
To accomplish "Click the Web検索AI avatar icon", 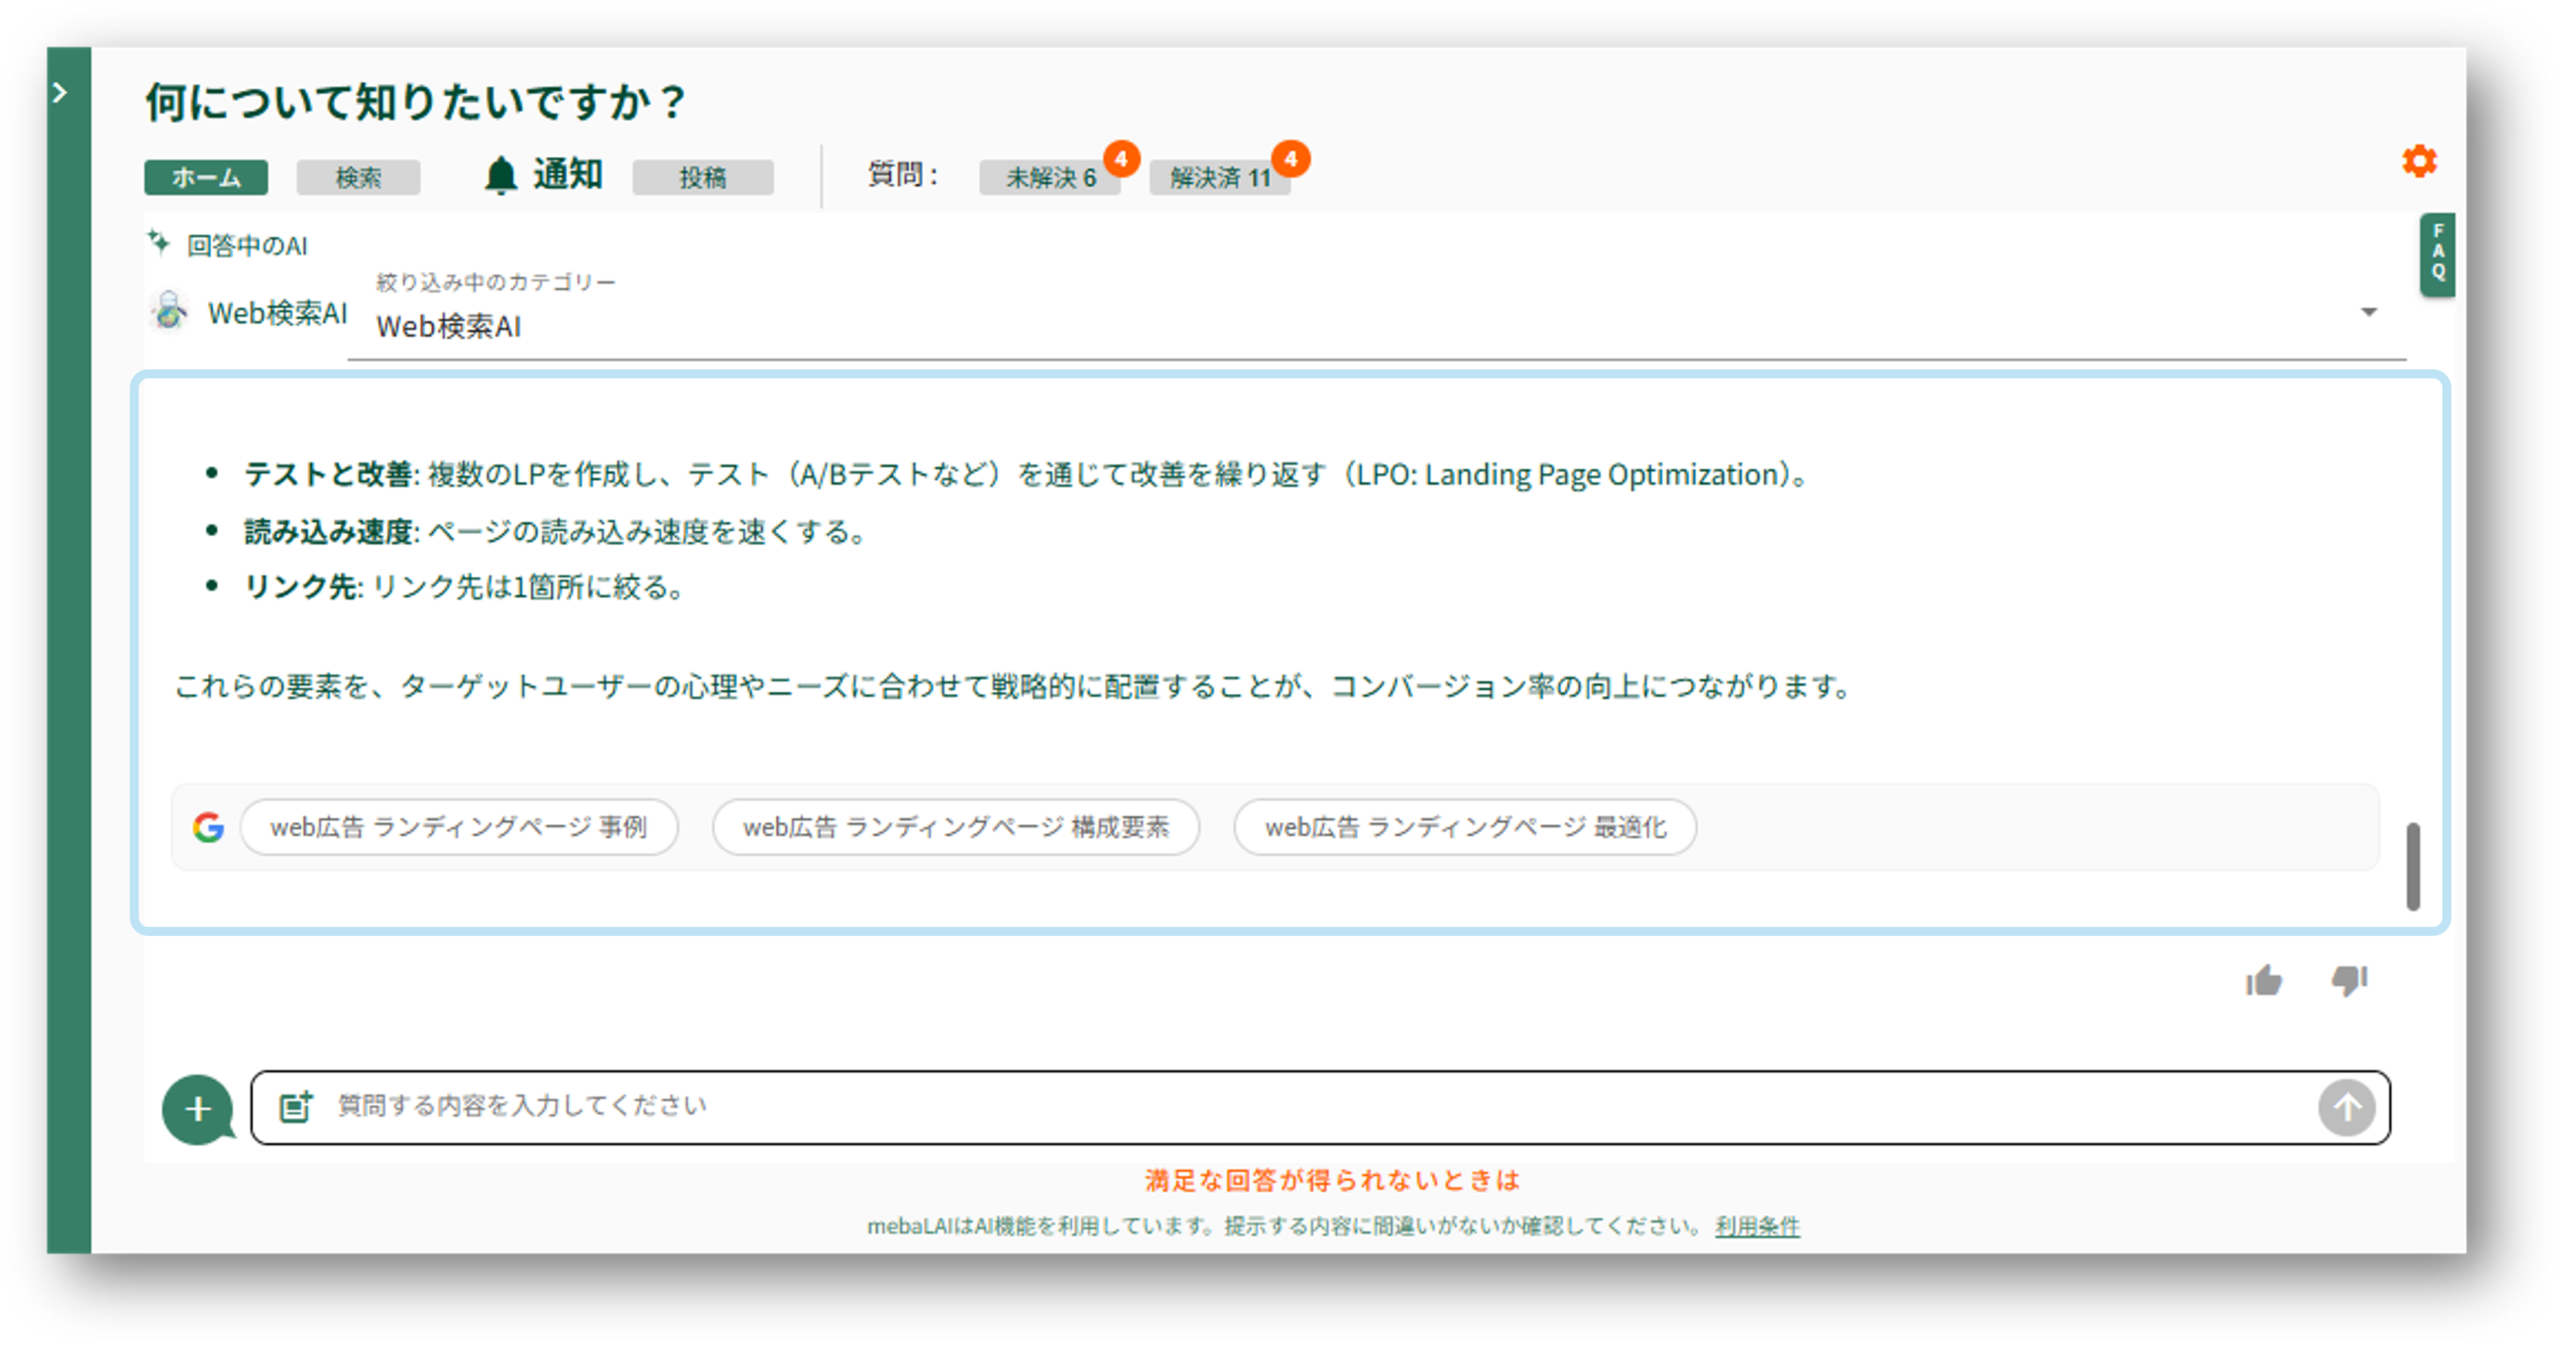I will pyautogui.click(x=170, y=311).
